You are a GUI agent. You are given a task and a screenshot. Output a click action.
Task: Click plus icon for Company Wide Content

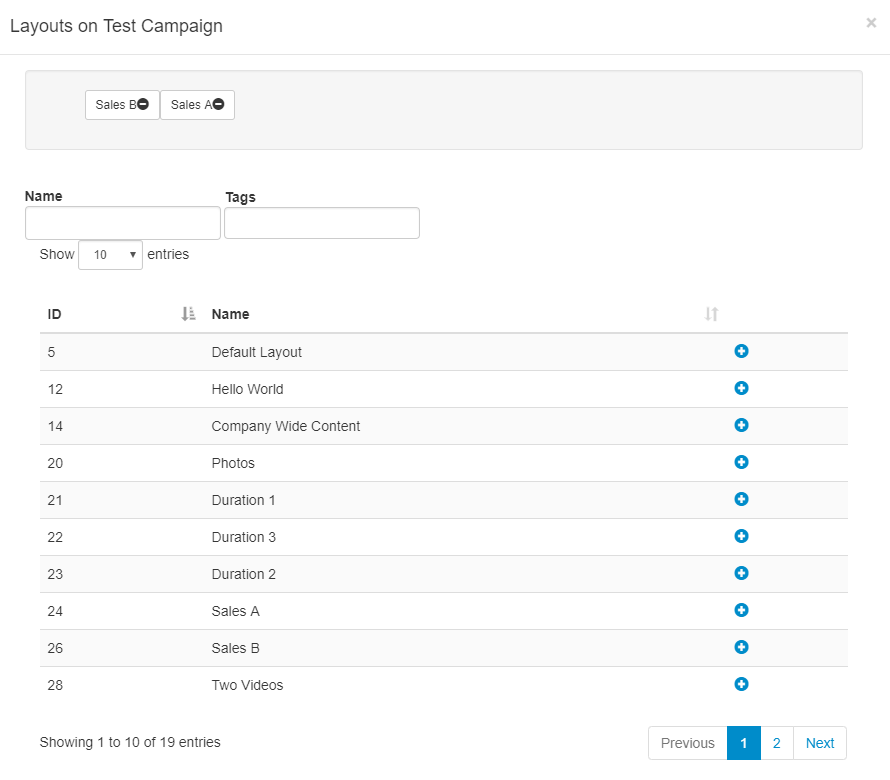741,425
